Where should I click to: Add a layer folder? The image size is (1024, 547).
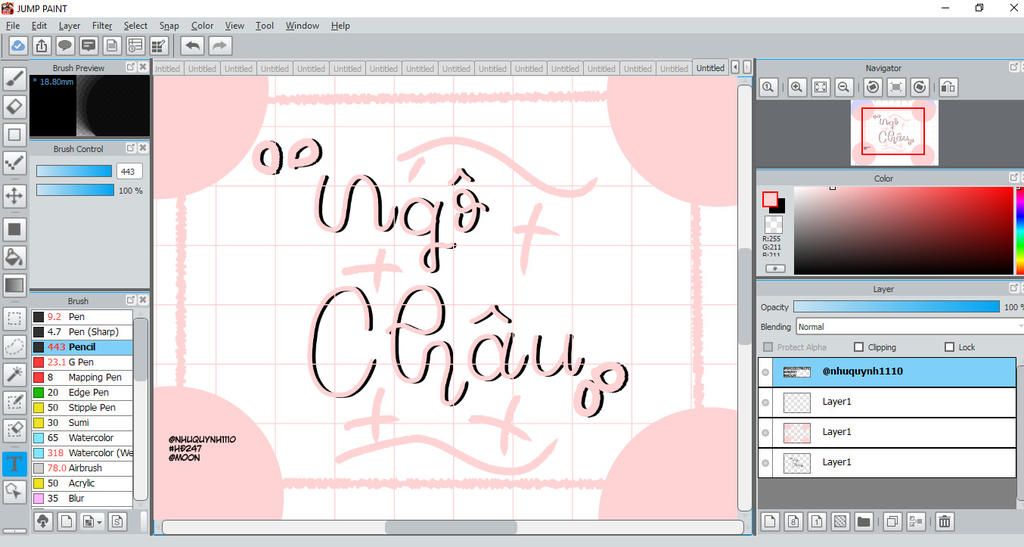coord(863,521)
